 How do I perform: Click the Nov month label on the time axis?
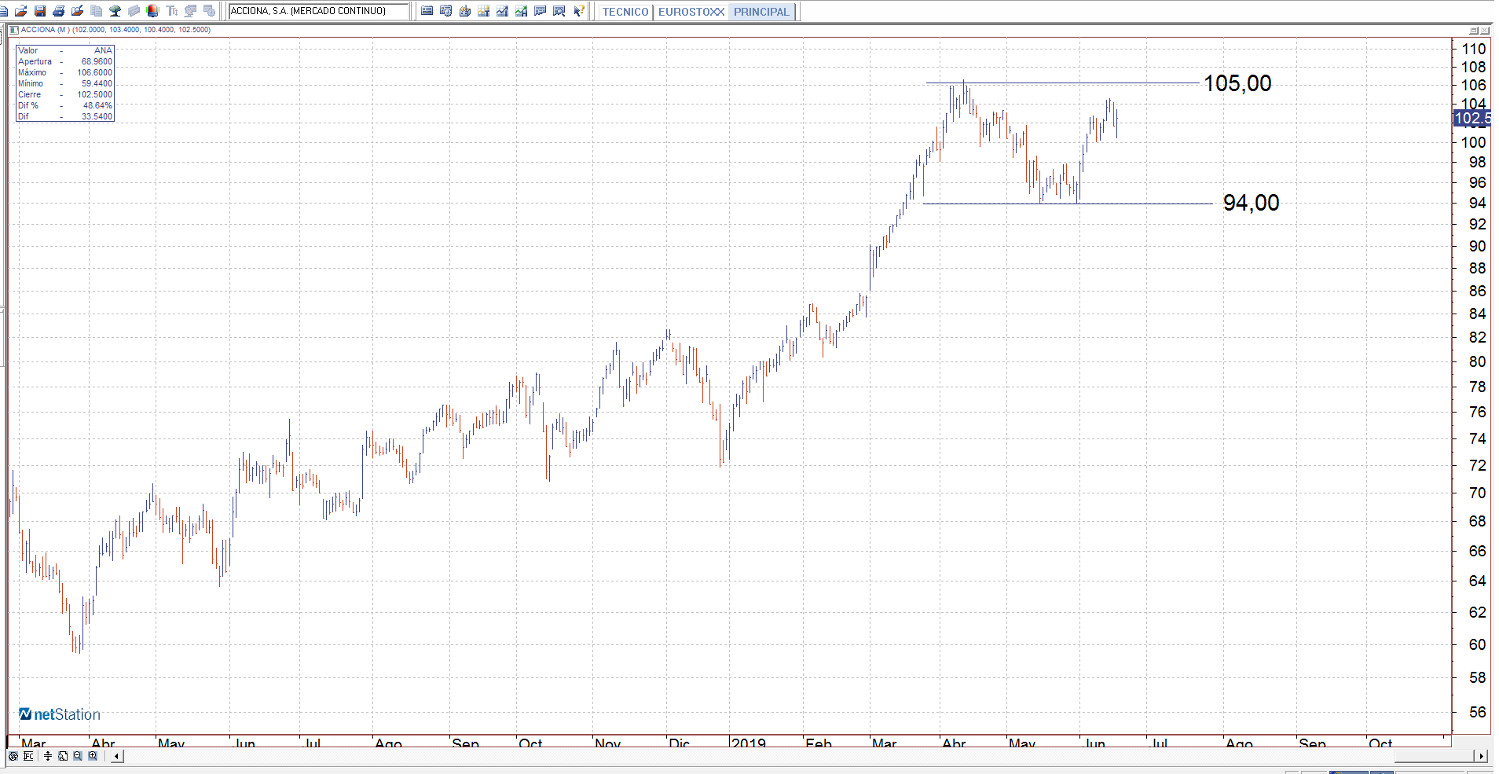[608, 744]
